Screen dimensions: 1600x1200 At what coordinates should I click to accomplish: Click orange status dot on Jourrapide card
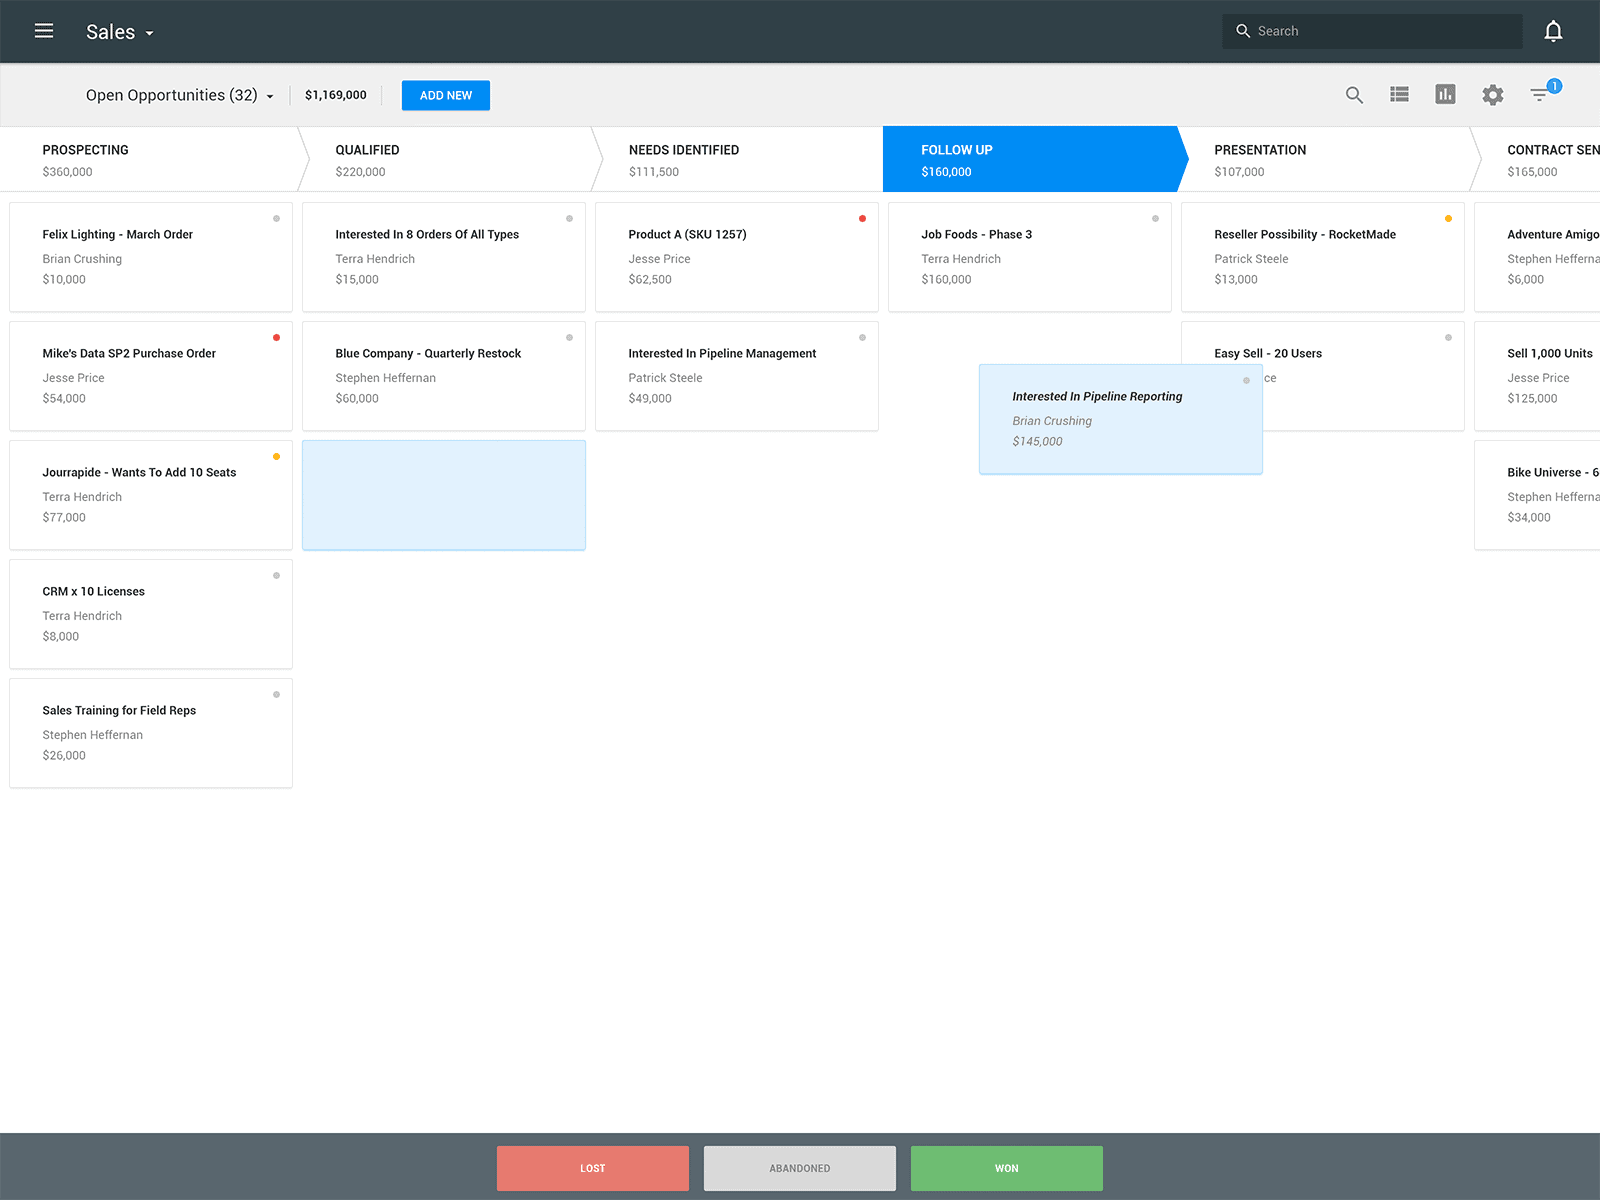(x=276, y=456)
